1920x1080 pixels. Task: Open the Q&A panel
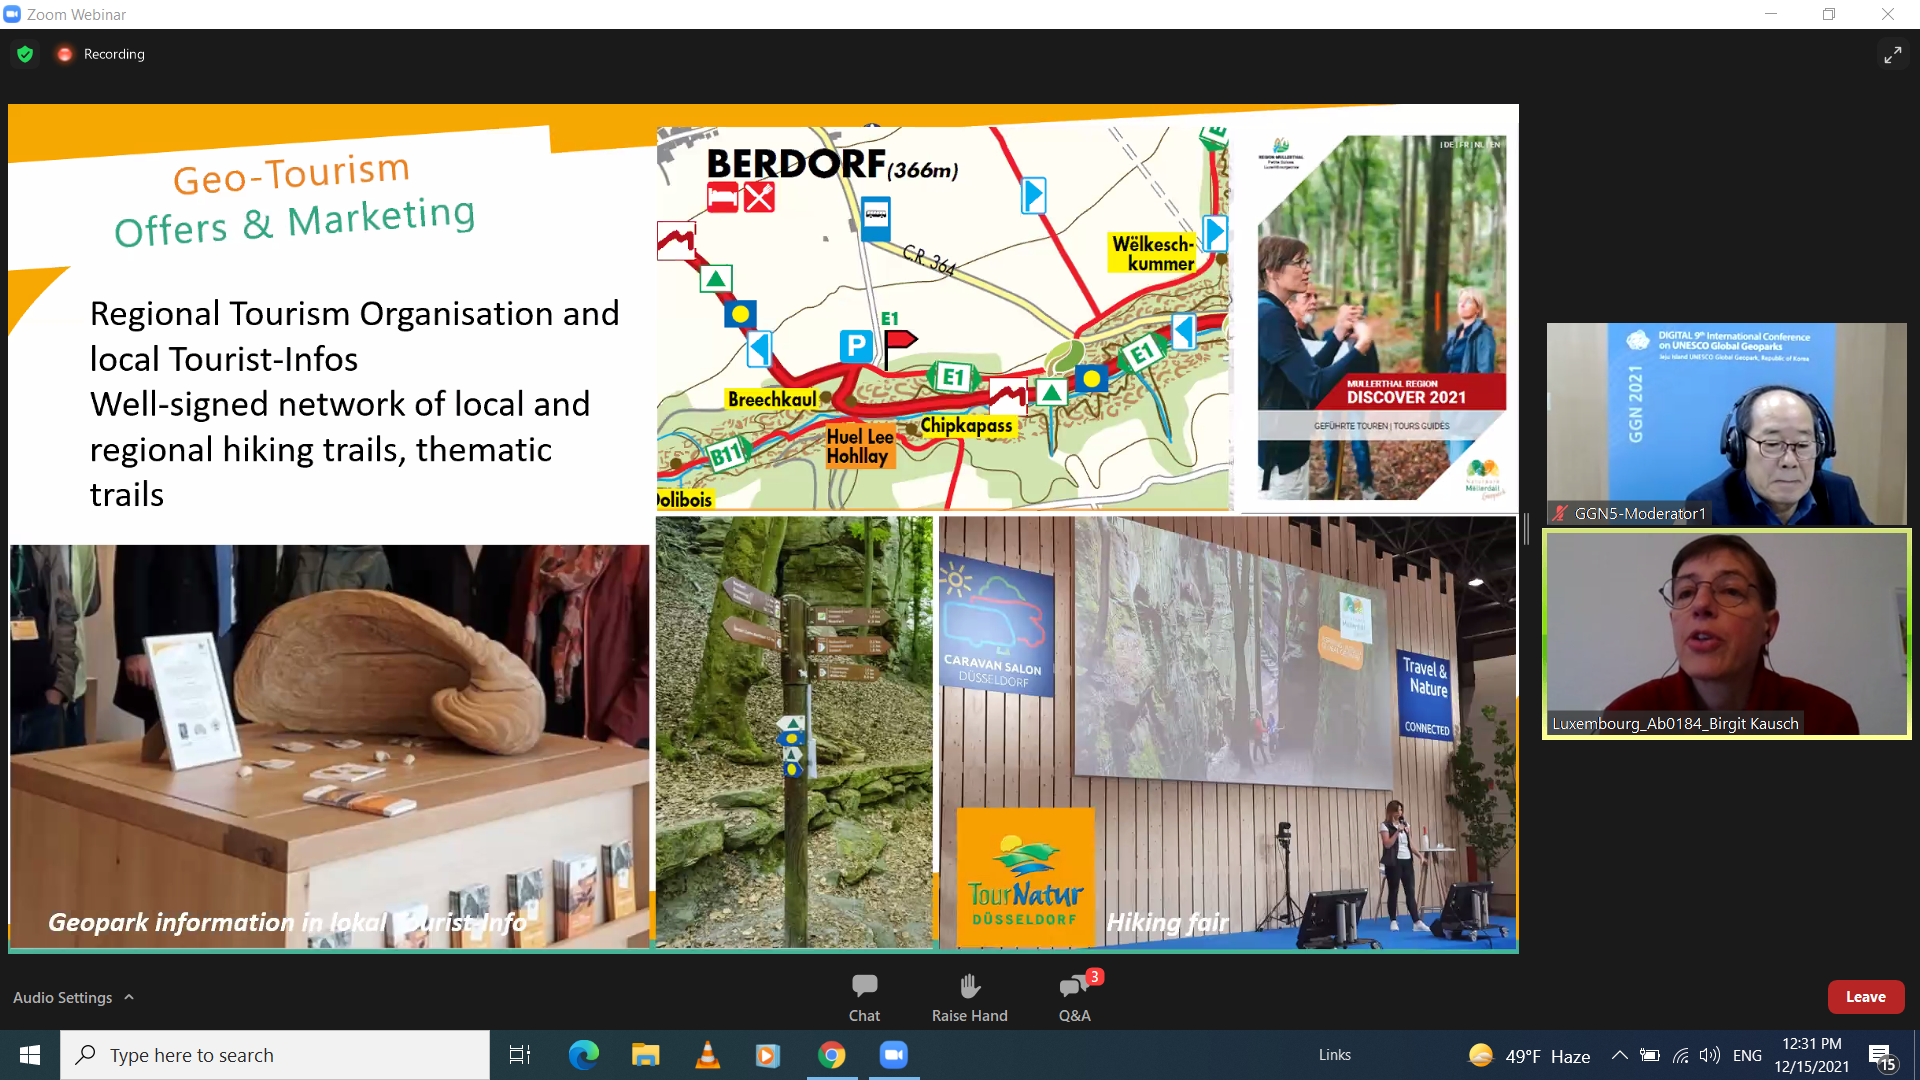coord(1074,997)
